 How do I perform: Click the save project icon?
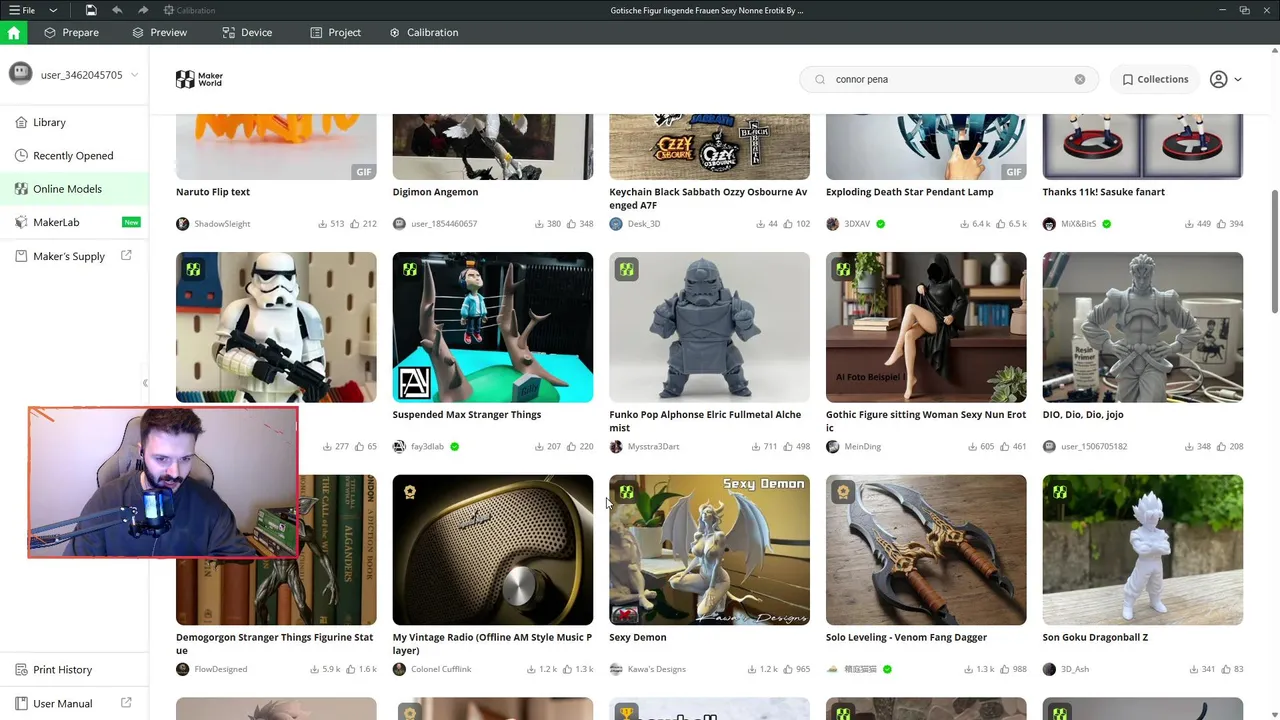pyautogui.click(x=91, y=10)
